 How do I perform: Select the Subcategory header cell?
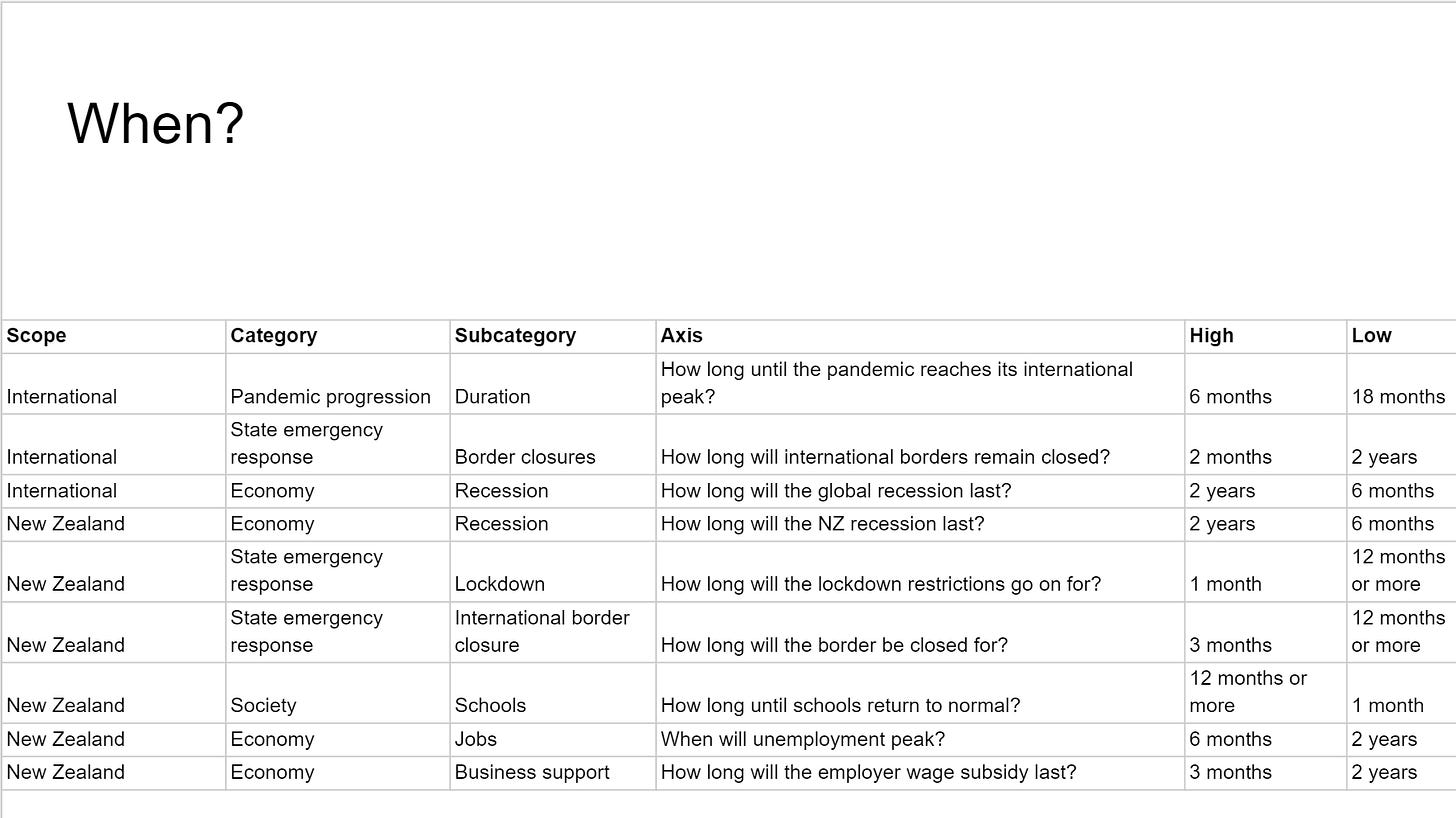[553, 336]
